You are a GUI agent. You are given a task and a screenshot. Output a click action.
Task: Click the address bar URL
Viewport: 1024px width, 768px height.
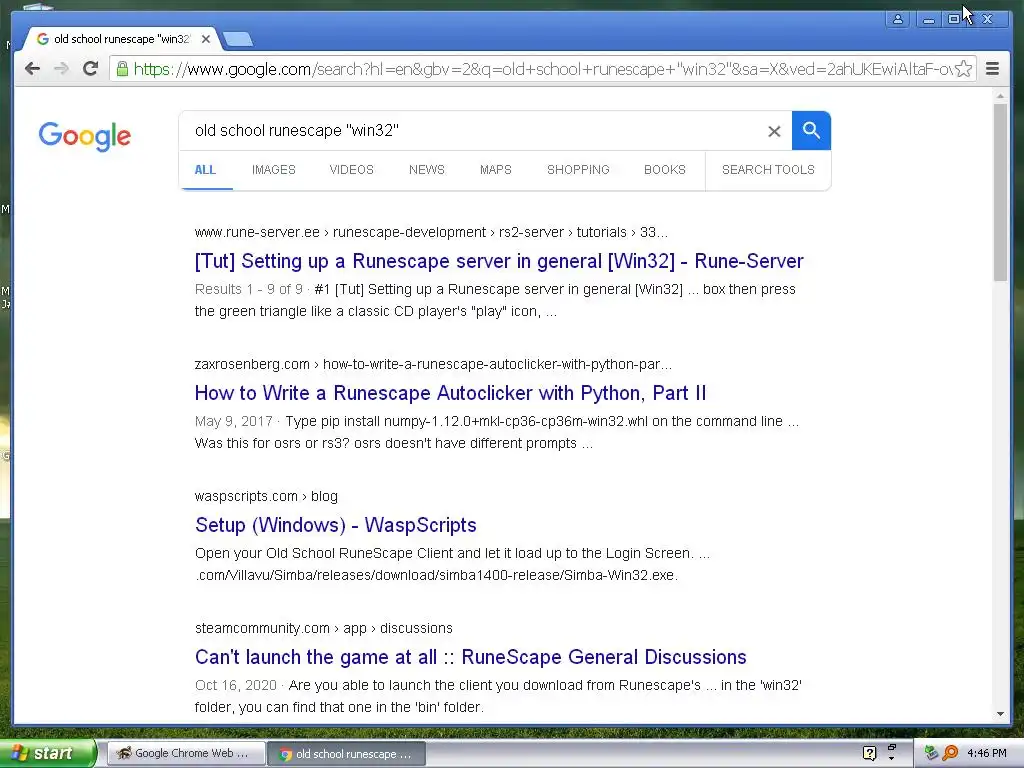pyautogui.click(x=542, y=69)
